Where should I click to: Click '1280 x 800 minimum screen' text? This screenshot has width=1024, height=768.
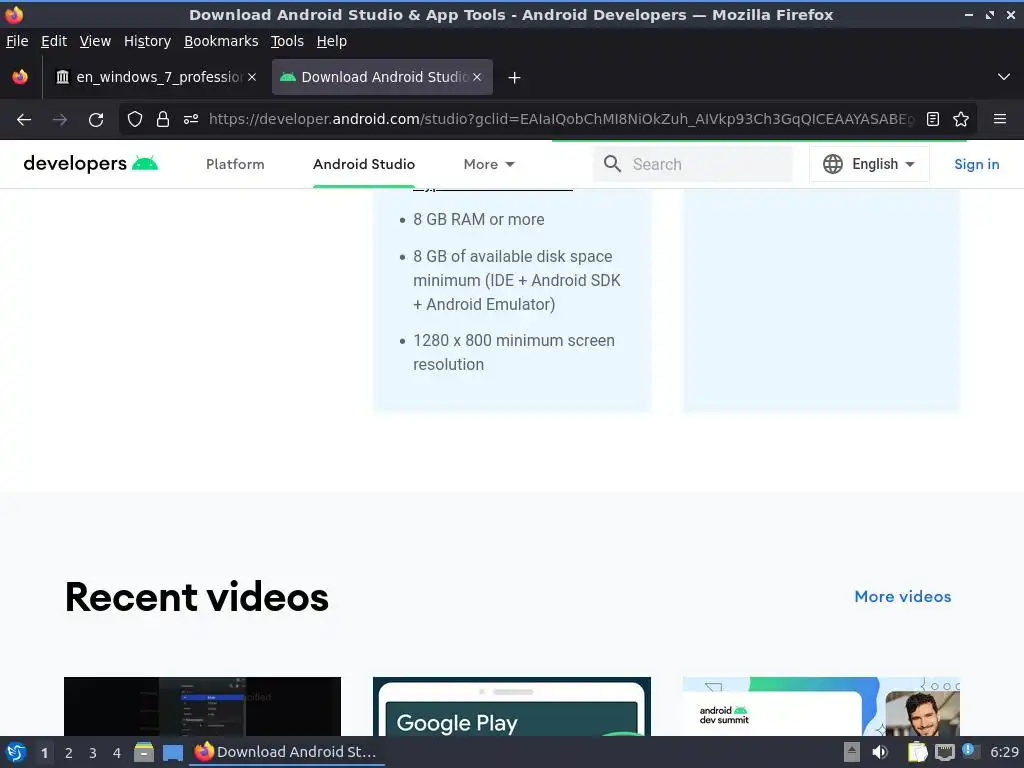[514, 340]
